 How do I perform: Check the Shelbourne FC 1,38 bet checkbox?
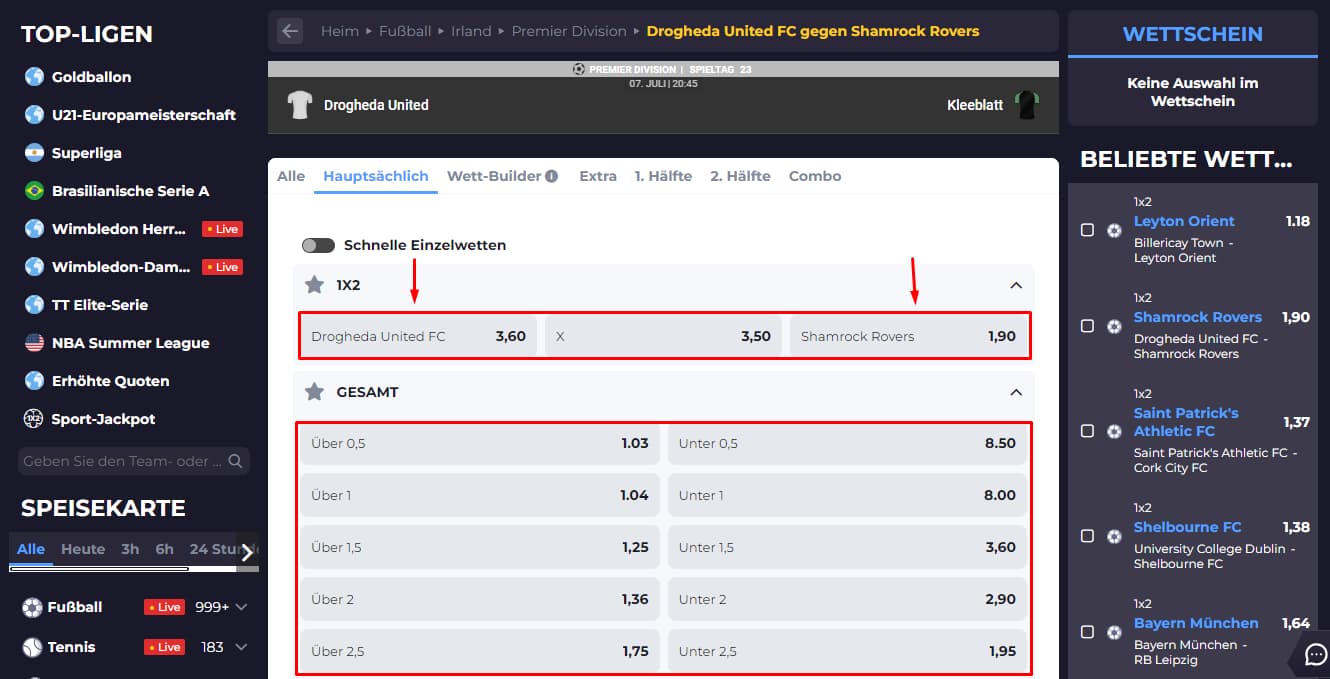1087,536
